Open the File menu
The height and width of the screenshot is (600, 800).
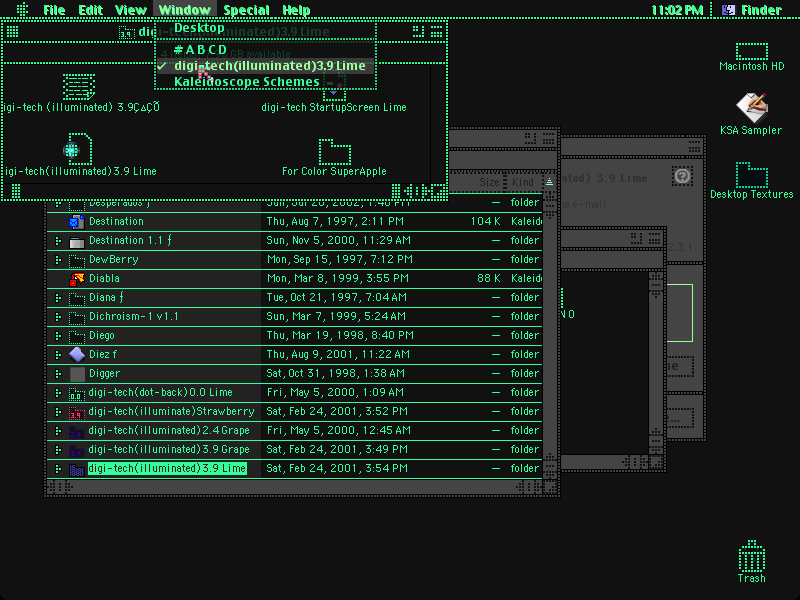click(x=54, y=10)
